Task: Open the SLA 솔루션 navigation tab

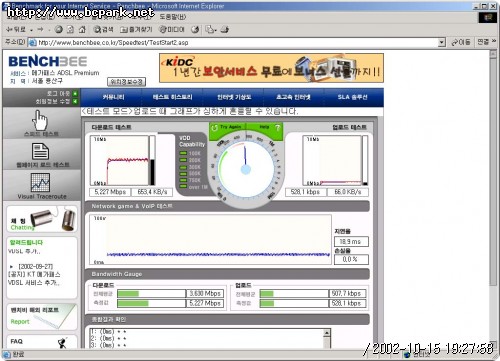Action: coord(352,97)
